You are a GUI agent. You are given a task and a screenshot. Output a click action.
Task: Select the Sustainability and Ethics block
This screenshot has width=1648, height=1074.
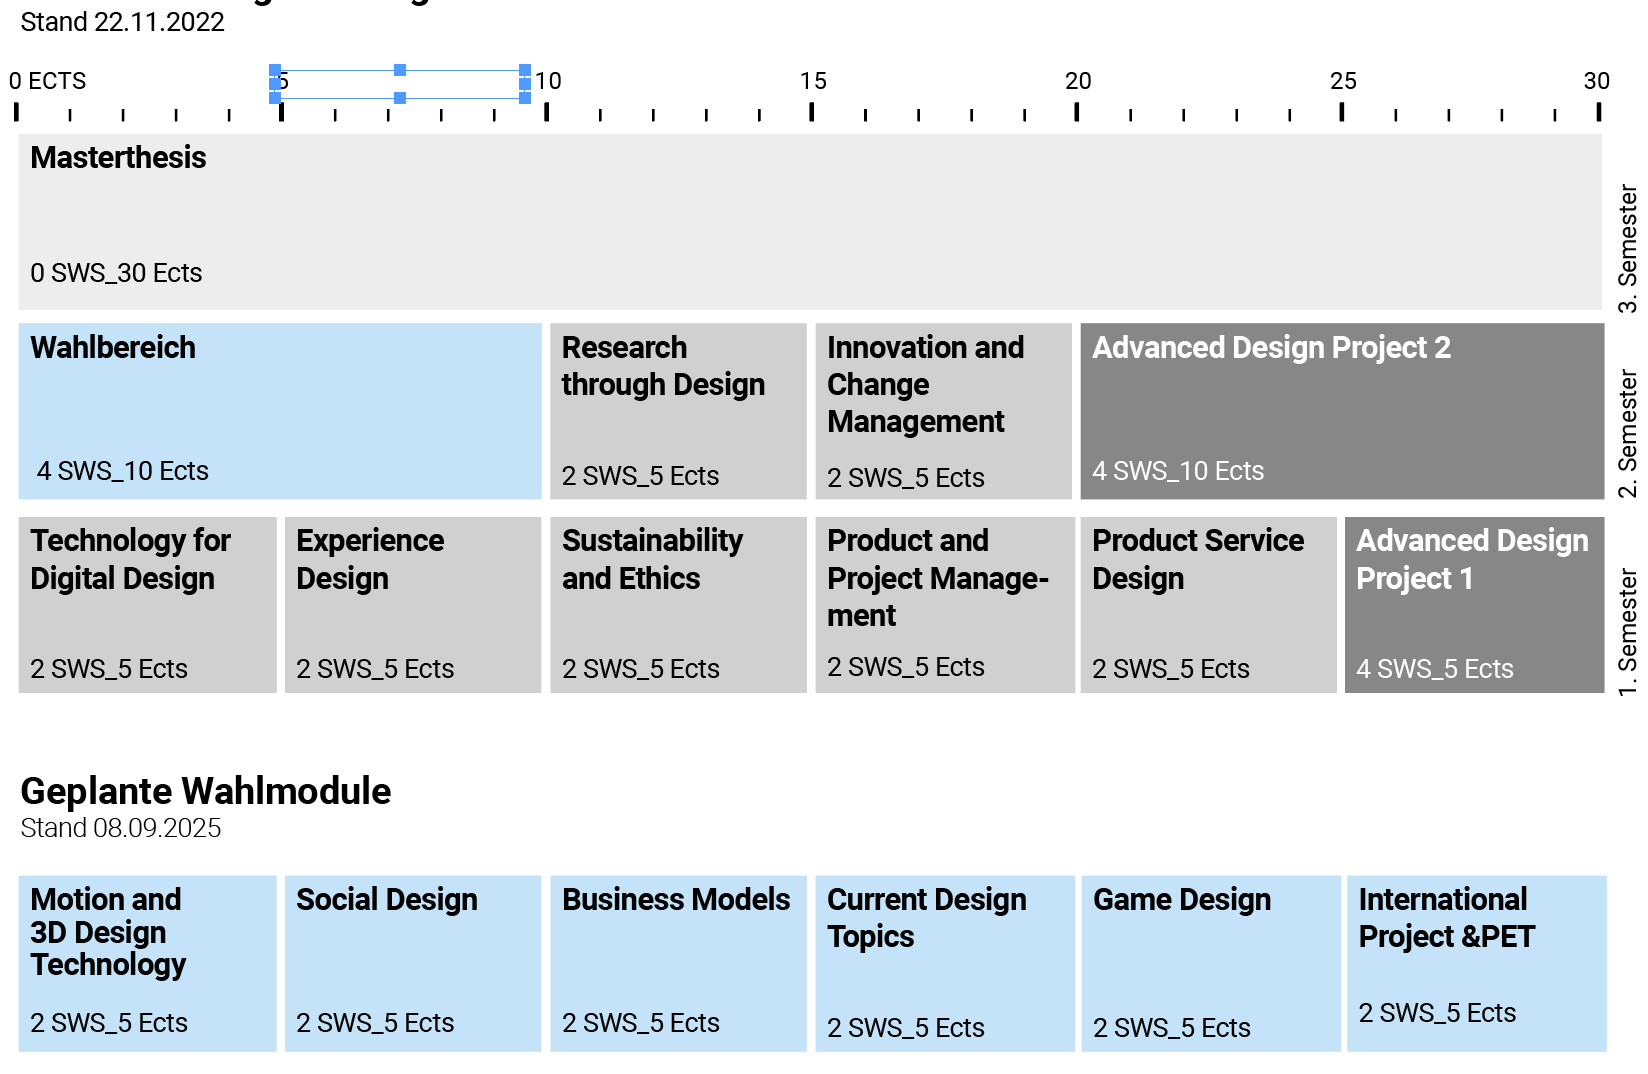[678, 604]
